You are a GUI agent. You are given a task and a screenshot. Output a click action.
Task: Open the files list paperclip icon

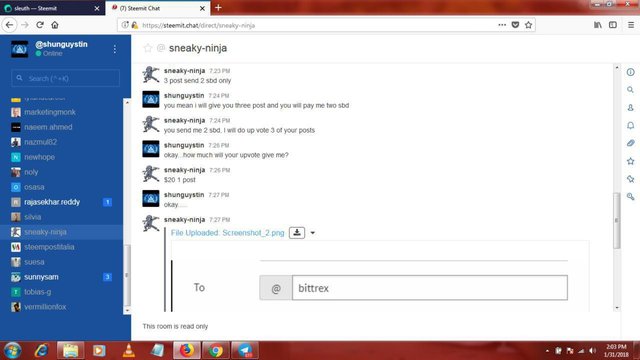pyautogui.click(x=631, y=143)
